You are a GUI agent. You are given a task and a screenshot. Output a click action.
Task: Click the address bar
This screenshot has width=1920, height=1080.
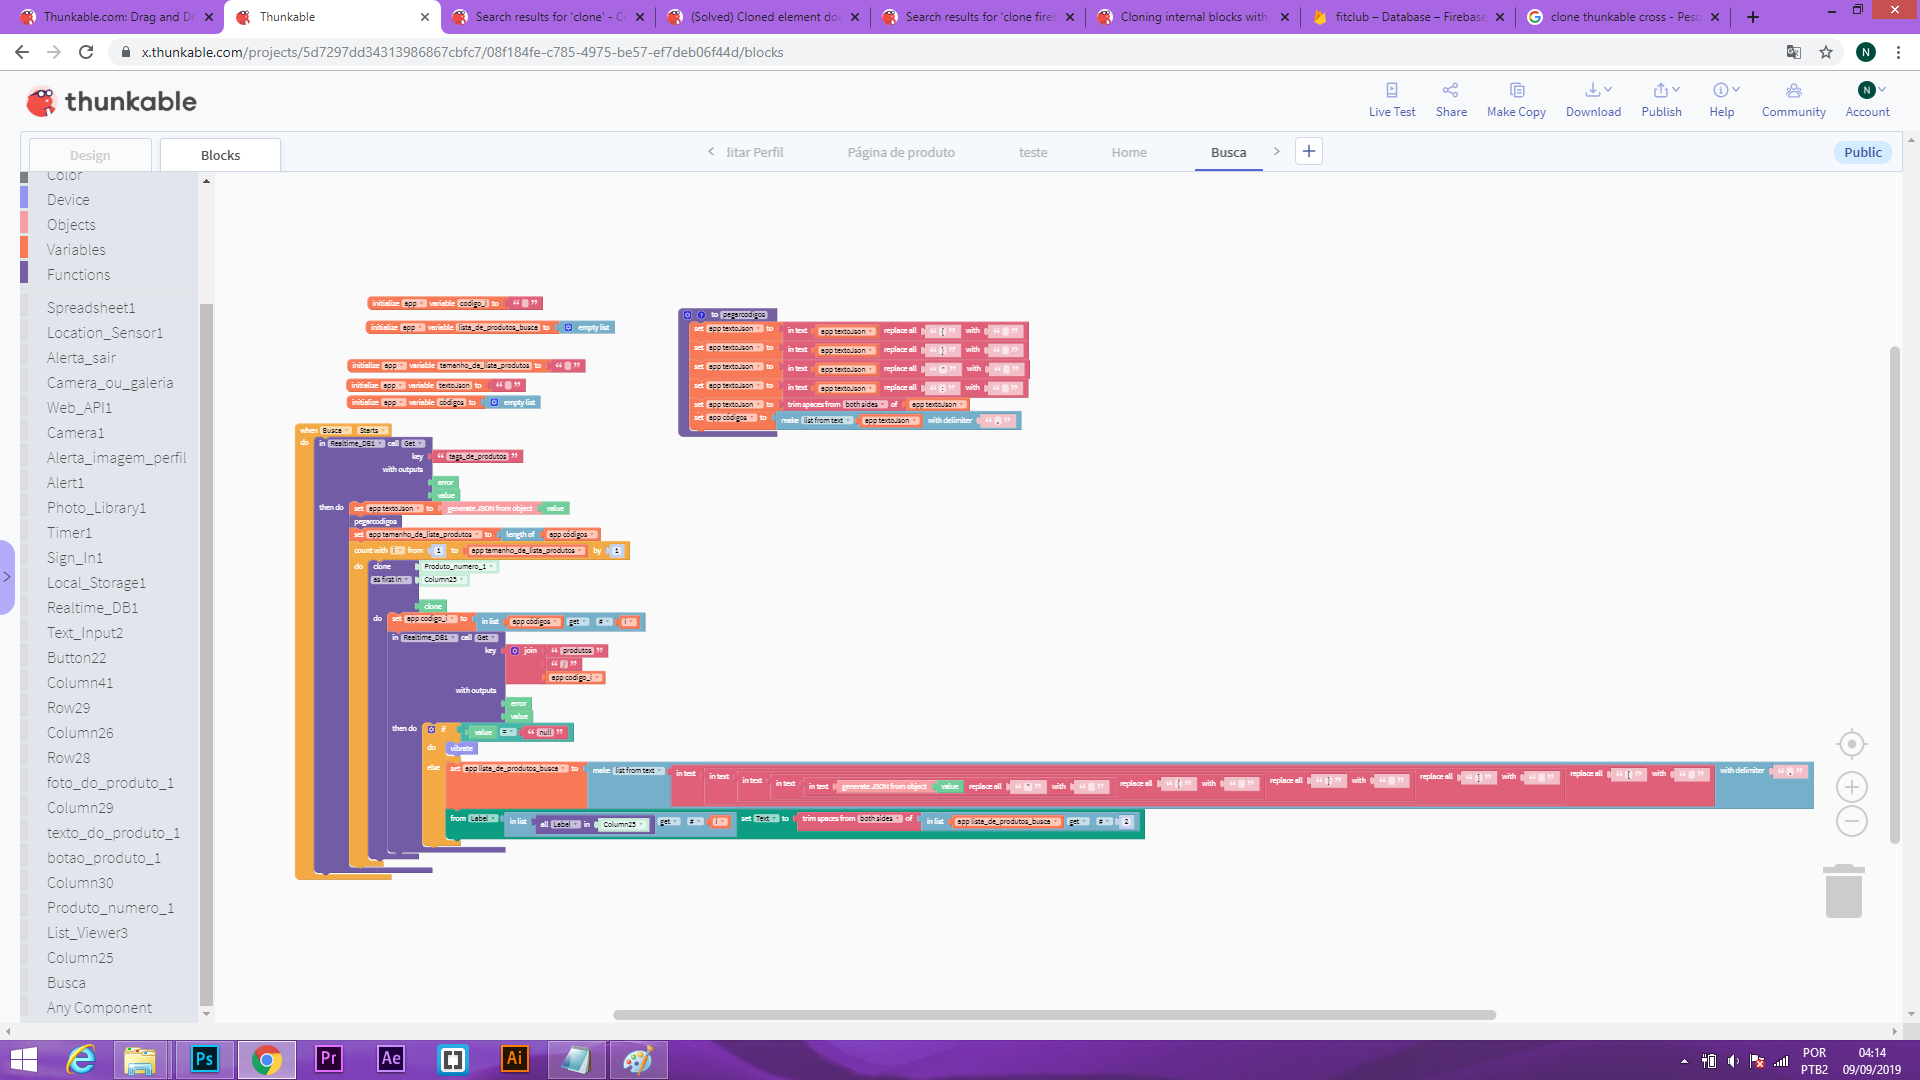pos(945,52)
